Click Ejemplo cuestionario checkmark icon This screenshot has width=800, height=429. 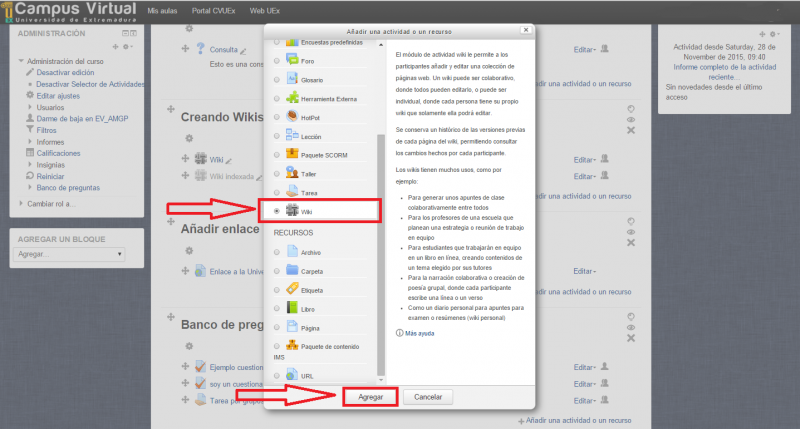coord(201,366)
